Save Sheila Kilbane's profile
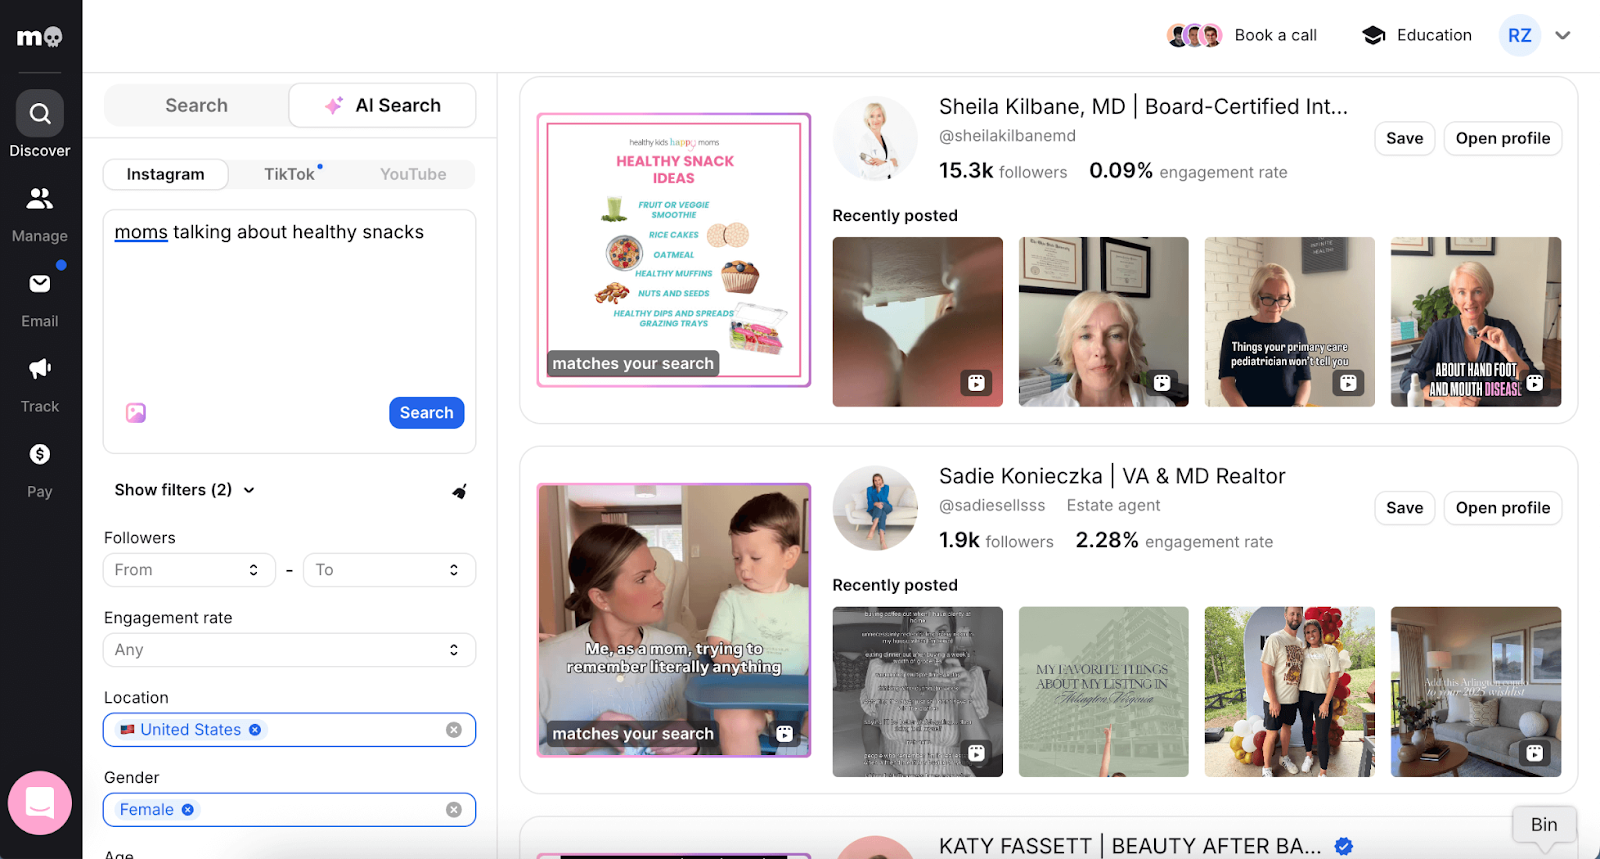 click(x=1404, y=138)
